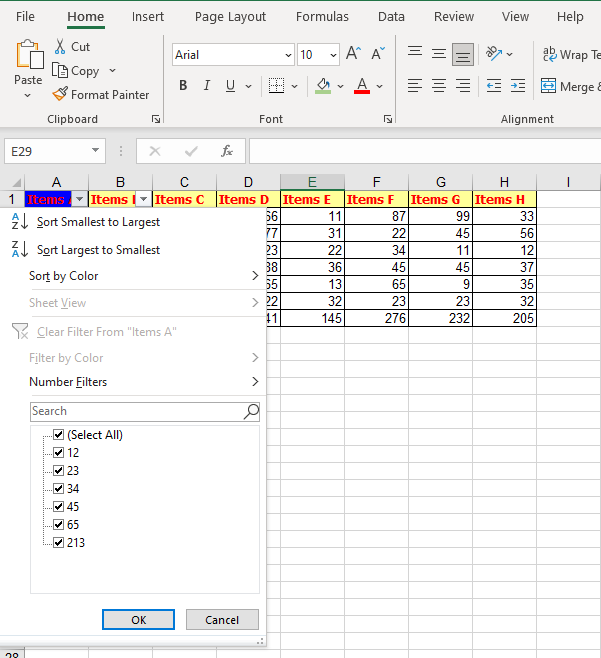Image resolution: width=601 pixels, height=658 pixels.
Task: Click the Format Painter brush icon
Action: pyautogui.click(x=61, y=95)
